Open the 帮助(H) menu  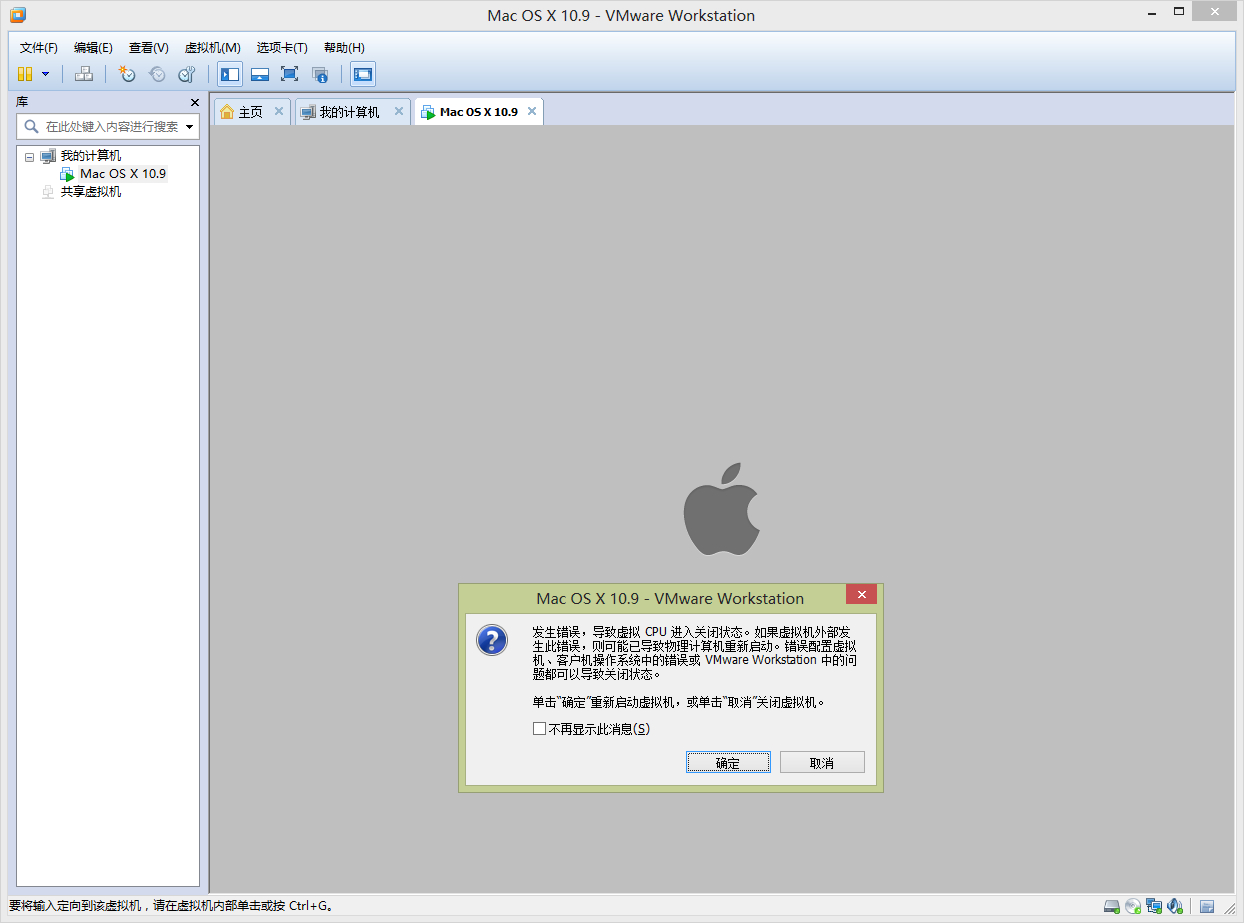[344, 48]
